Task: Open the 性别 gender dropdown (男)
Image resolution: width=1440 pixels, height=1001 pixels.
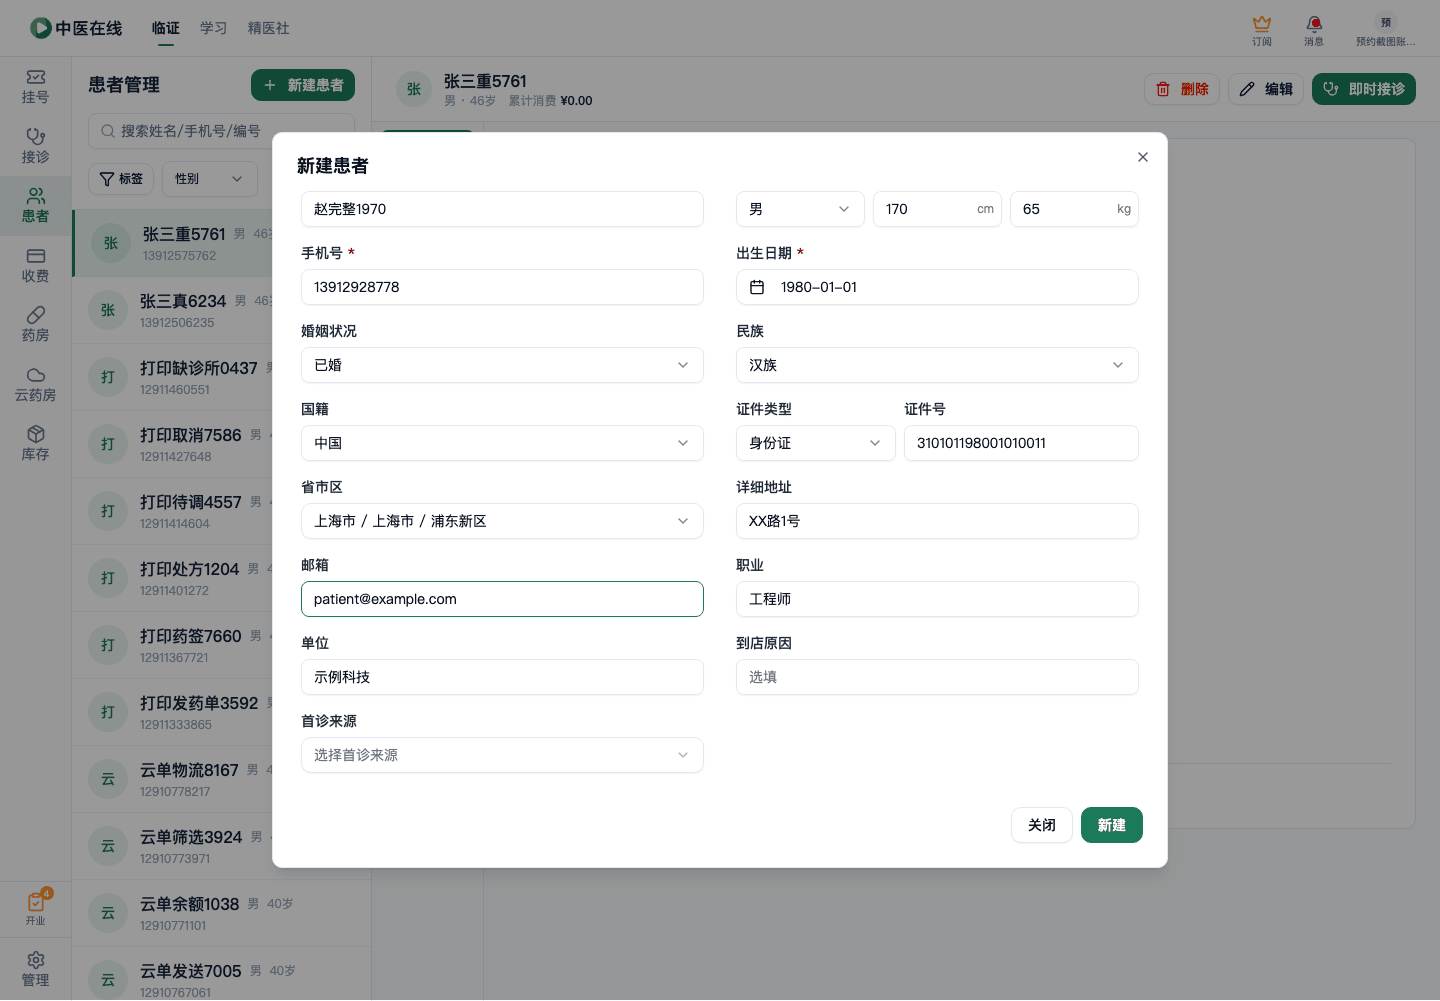Action: click(800, 209)
